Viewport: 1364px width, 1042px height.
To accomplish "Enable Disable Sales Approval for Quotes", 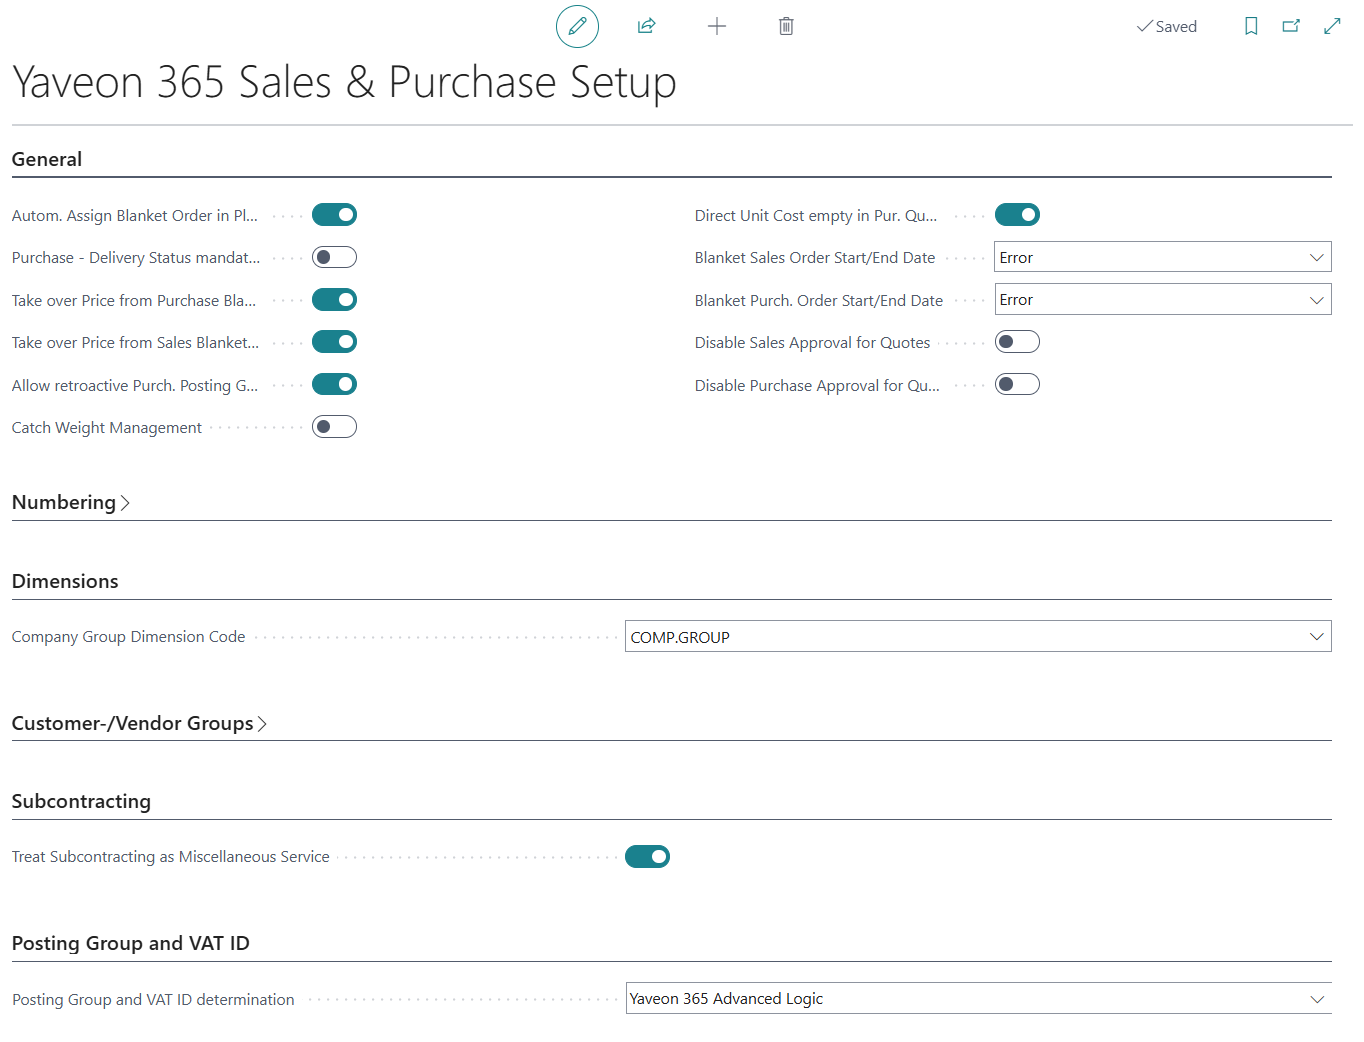I will [1017, 342].
